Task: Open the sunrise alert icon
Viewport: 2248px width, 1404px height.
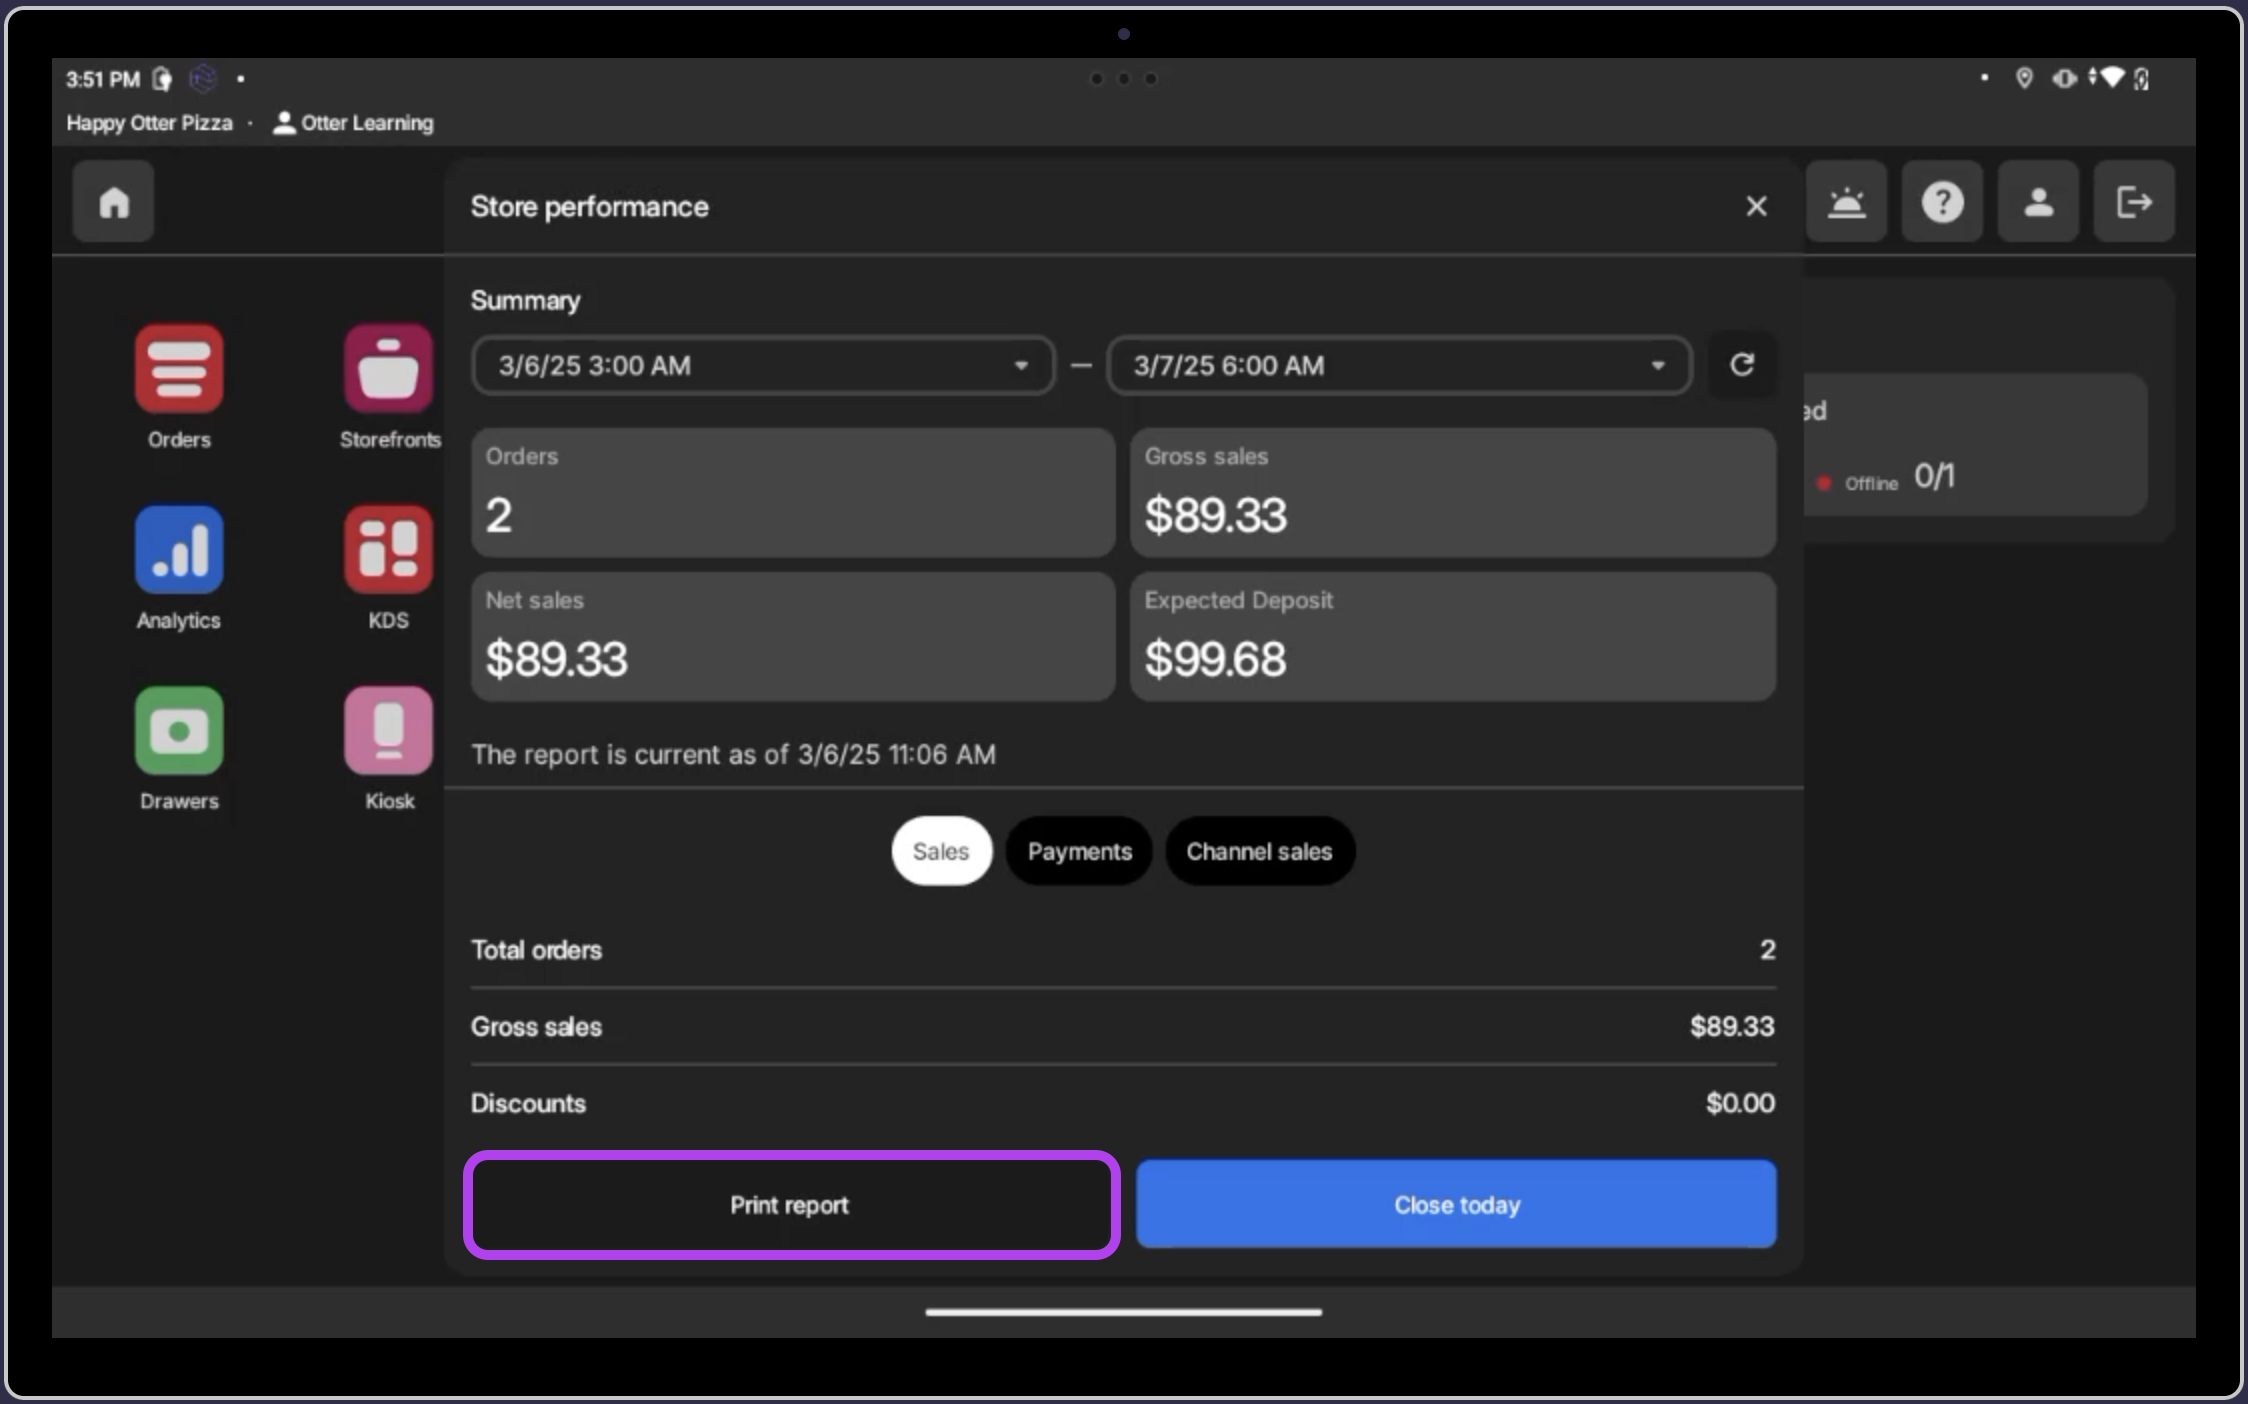Action: pyautogui.click(x=1846, y=202)
